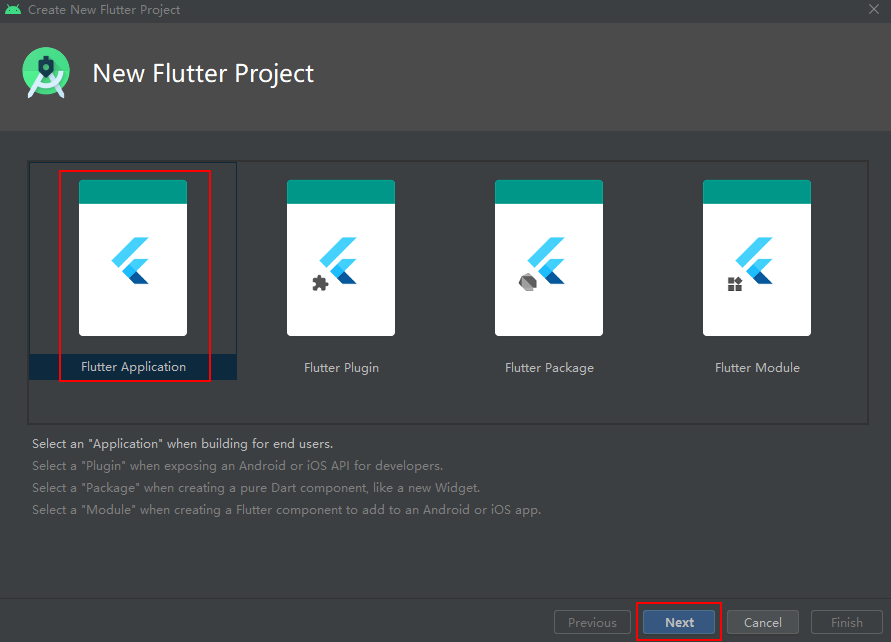
Task: Click the module grid badge on the Flutter Module card
Action: coord(736,284)
